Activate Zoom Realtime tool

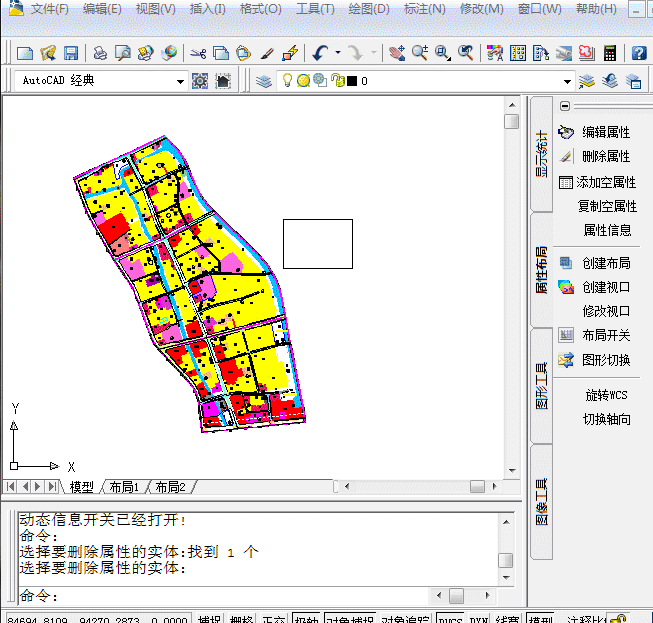[x=420, y=53]
